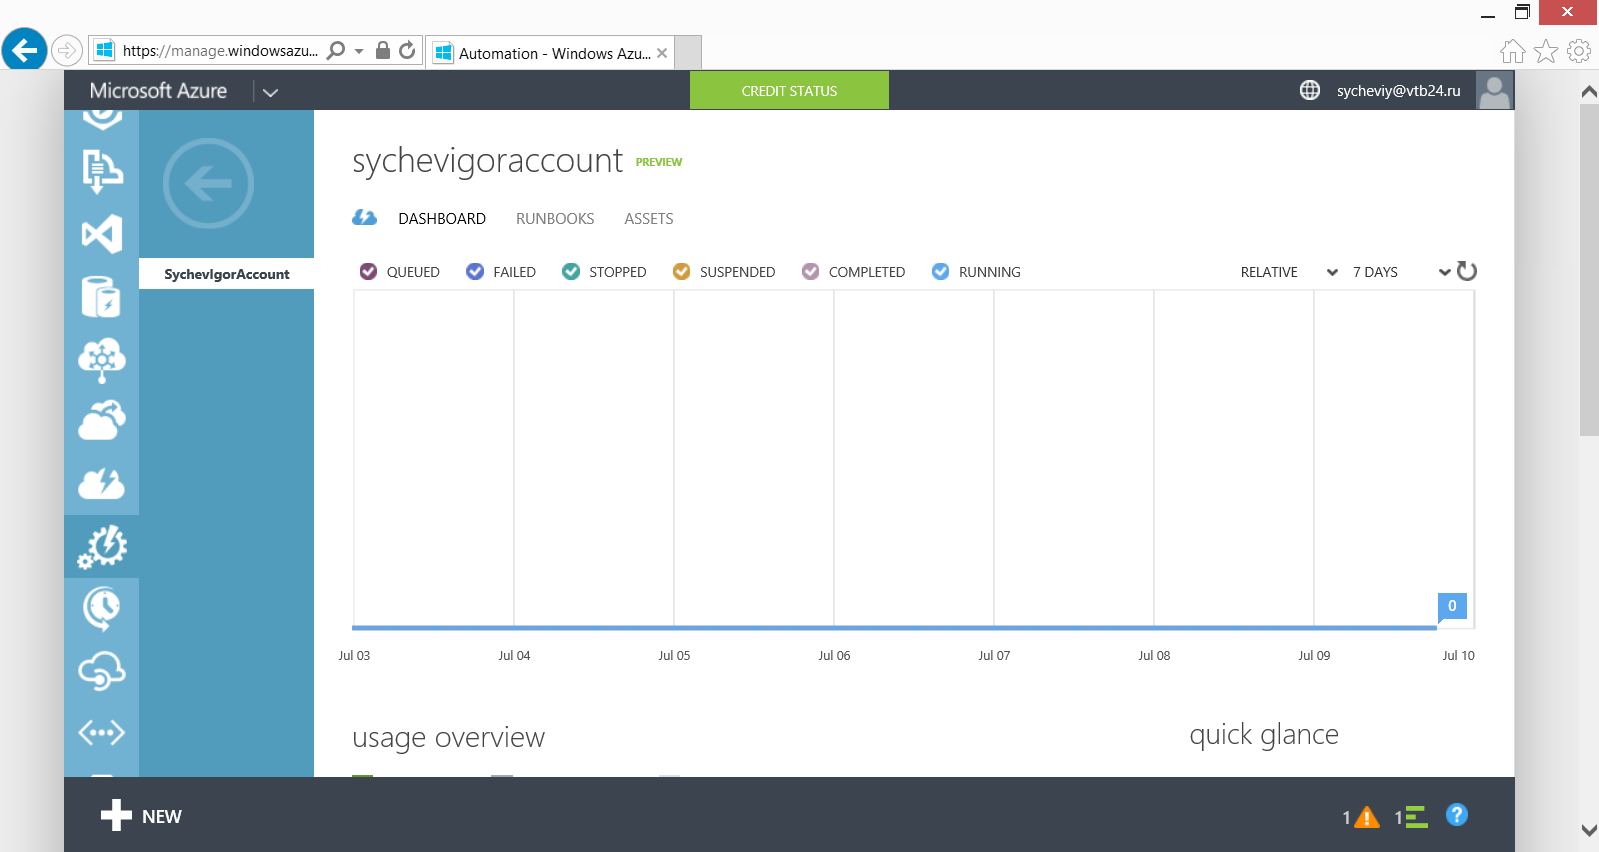Viewport: 1599px width, 852px height.
Task: Click the sycheviy@vtb24.ru account name
Action: [1398, 91]
